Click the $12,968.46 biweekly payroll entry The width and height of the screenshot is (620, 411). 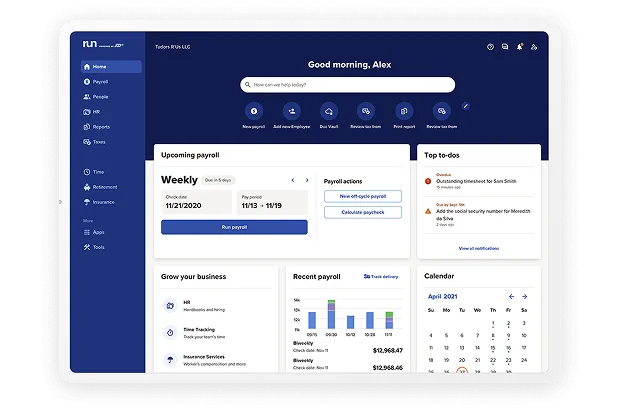click(x=348, y=364)
